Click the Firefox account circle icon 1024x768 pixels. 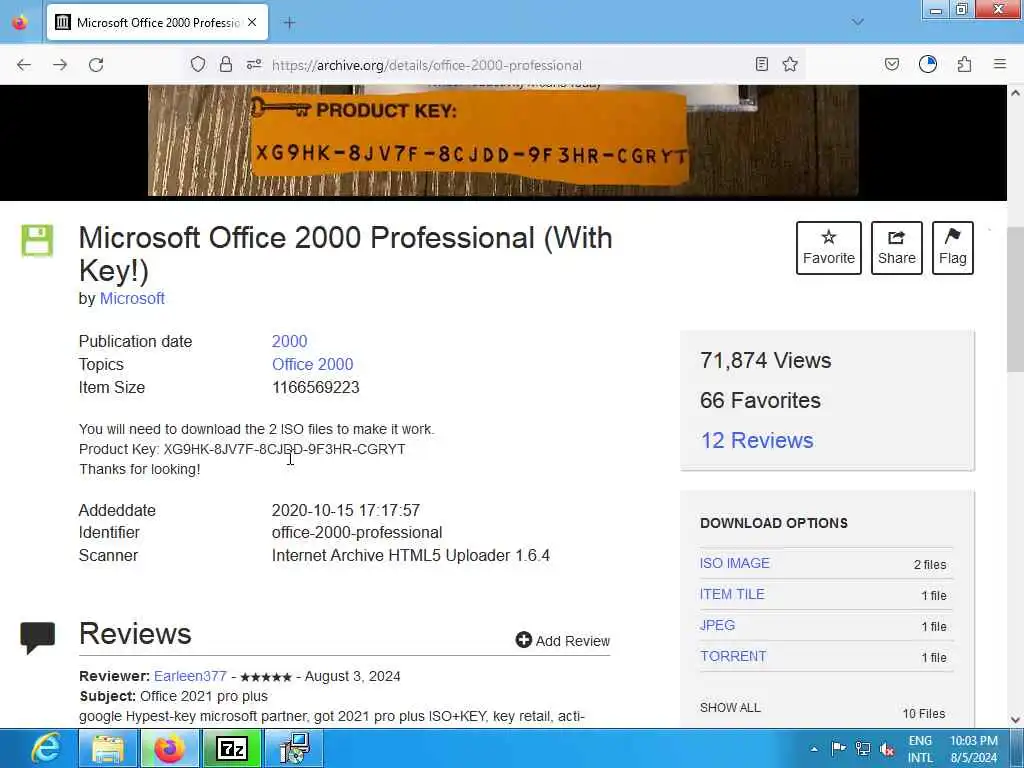[x=928, y=64]
